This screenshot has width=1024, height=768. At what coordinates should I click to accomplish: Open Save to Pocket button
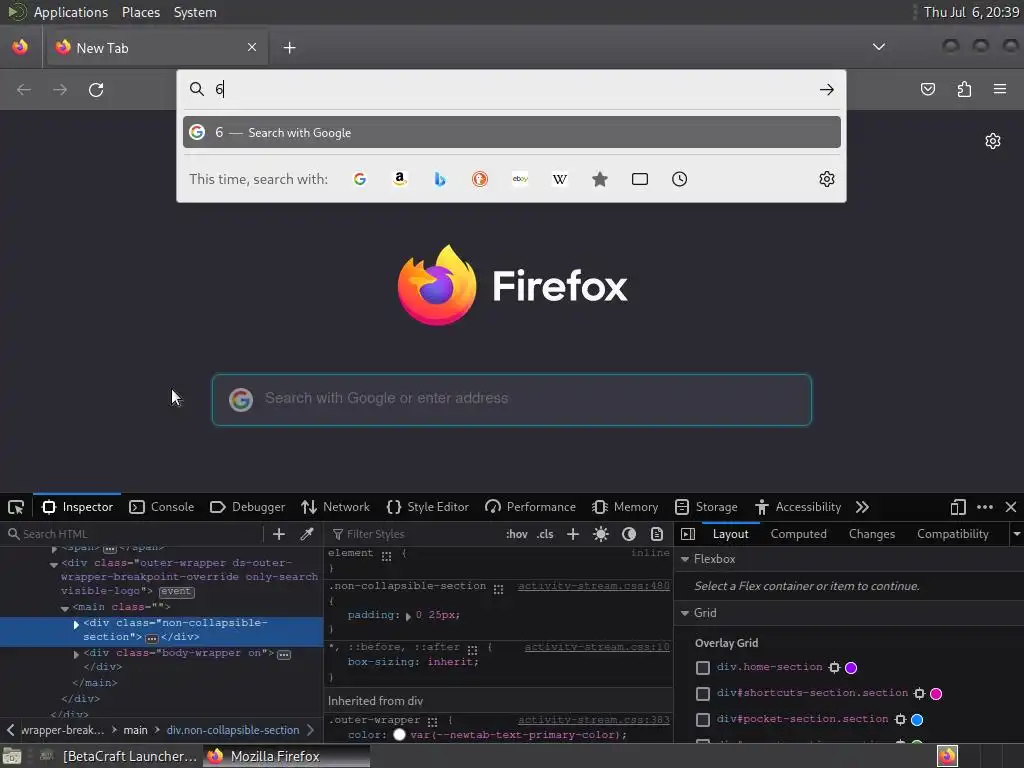click(927, 89)
